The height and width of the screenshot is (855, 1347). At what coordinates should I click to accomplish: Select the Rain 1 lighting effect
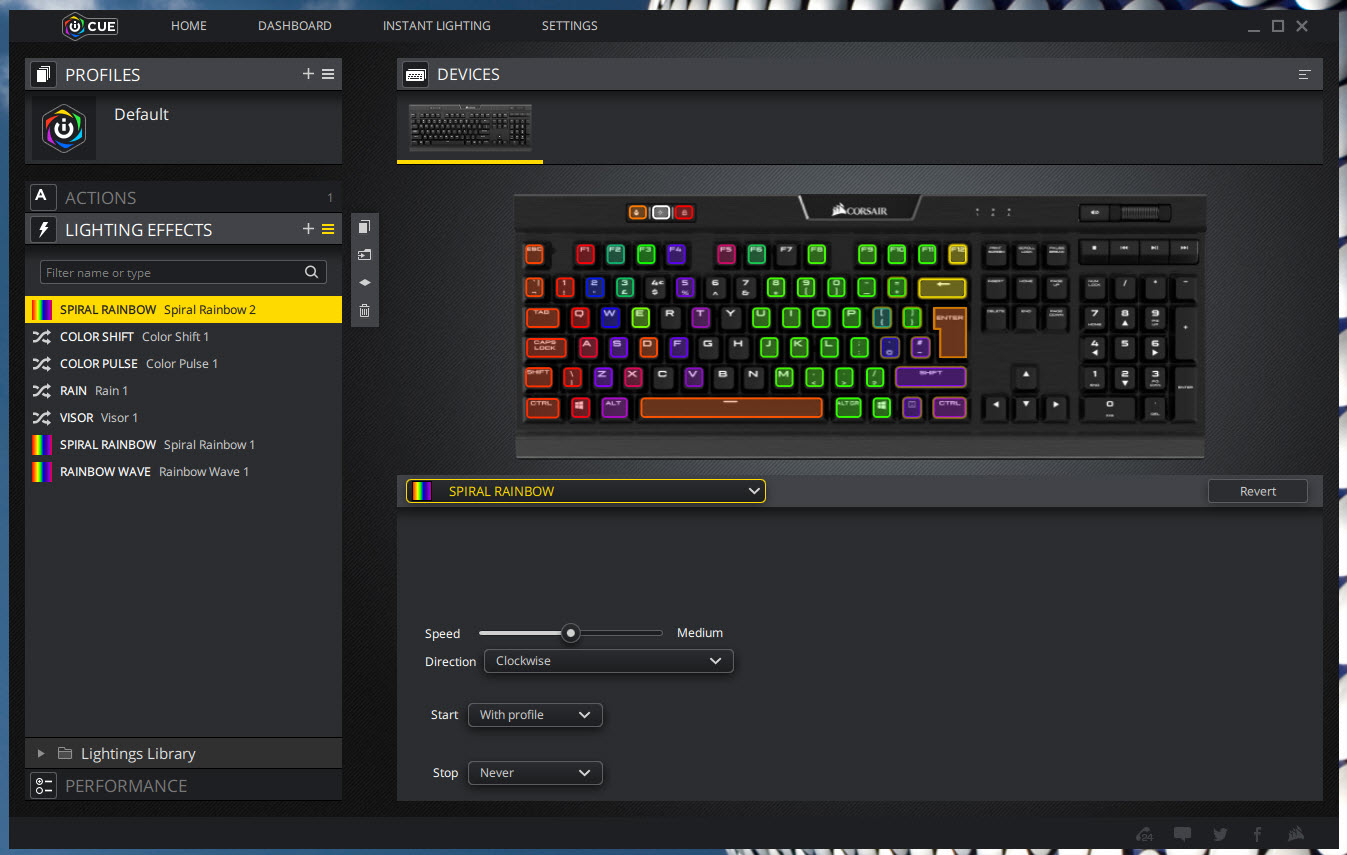pyautogui.click(x=184, y=391)
